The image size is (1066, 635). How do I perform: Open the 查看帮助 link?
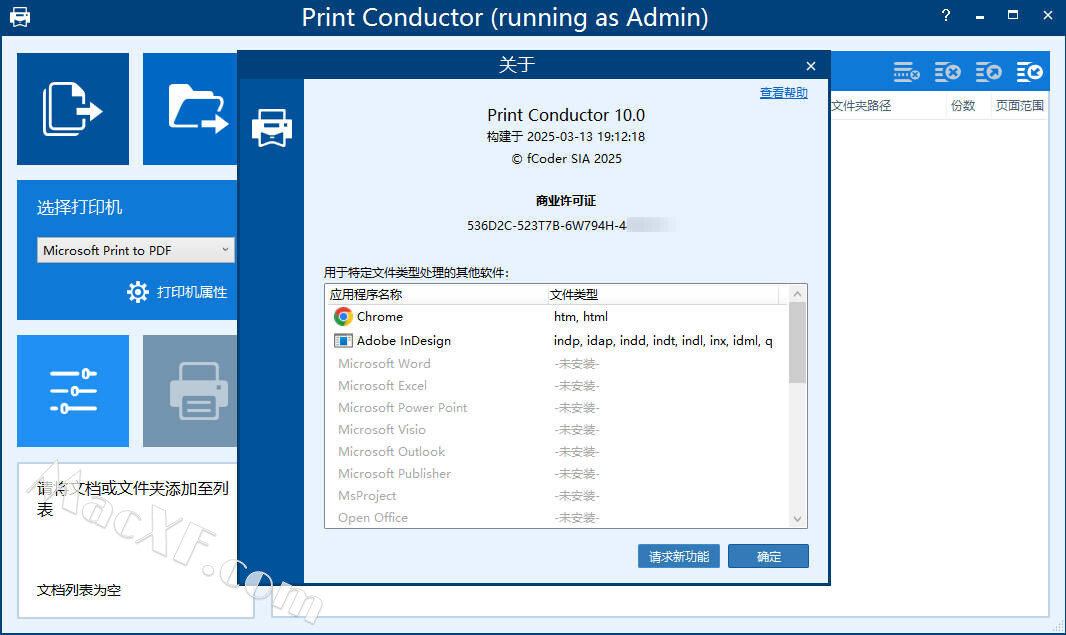783,93
